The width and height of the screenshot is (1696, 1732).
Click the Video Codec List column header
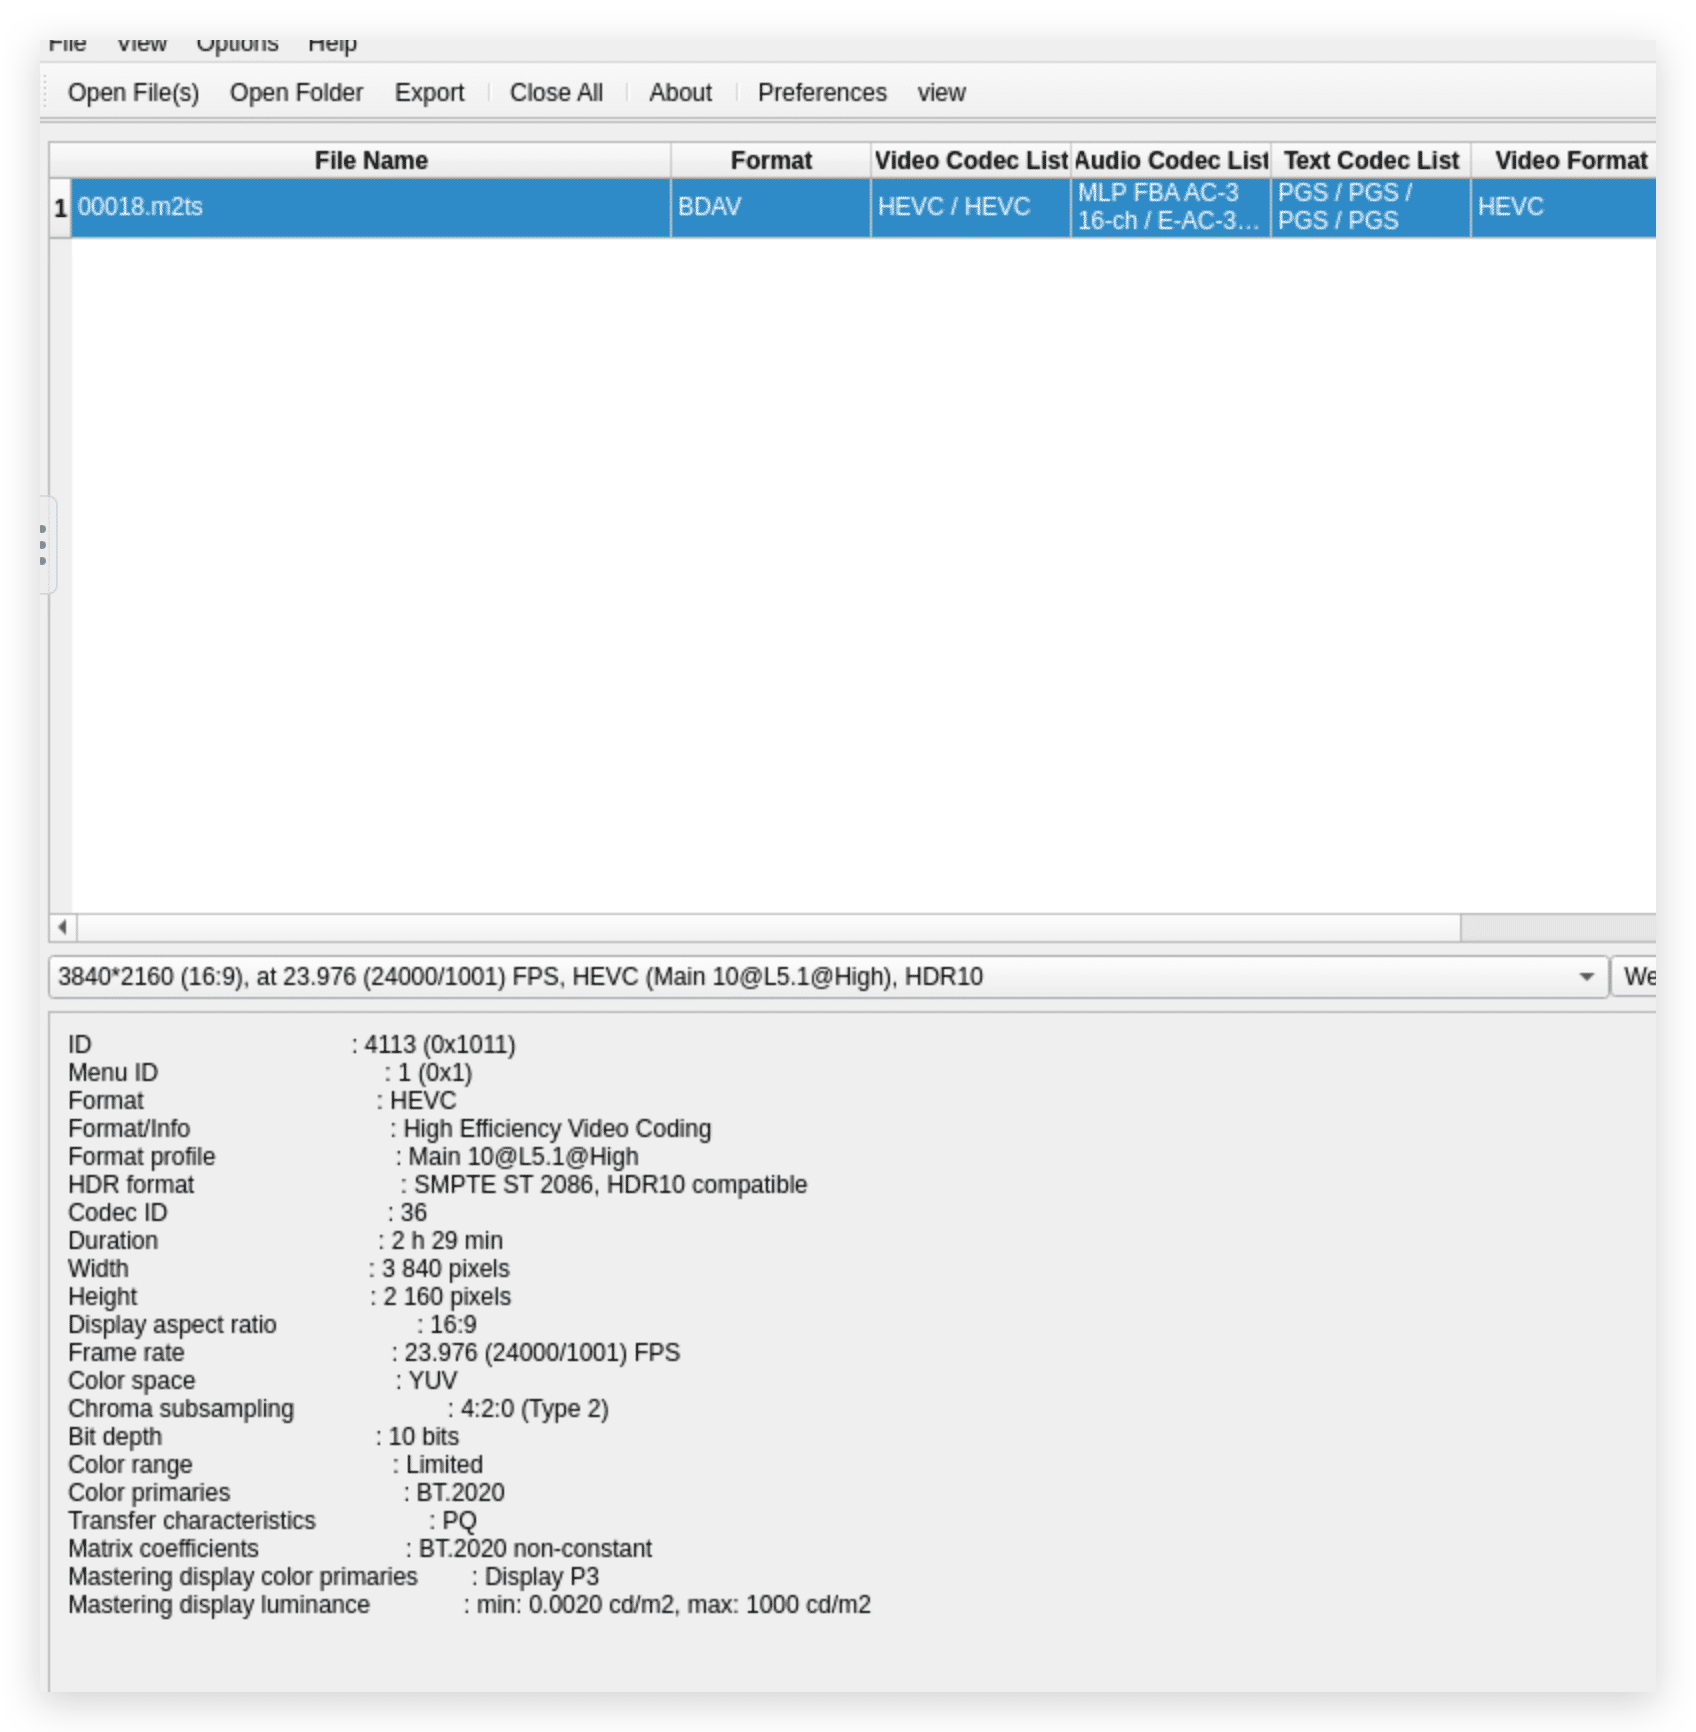pos(970,160)
